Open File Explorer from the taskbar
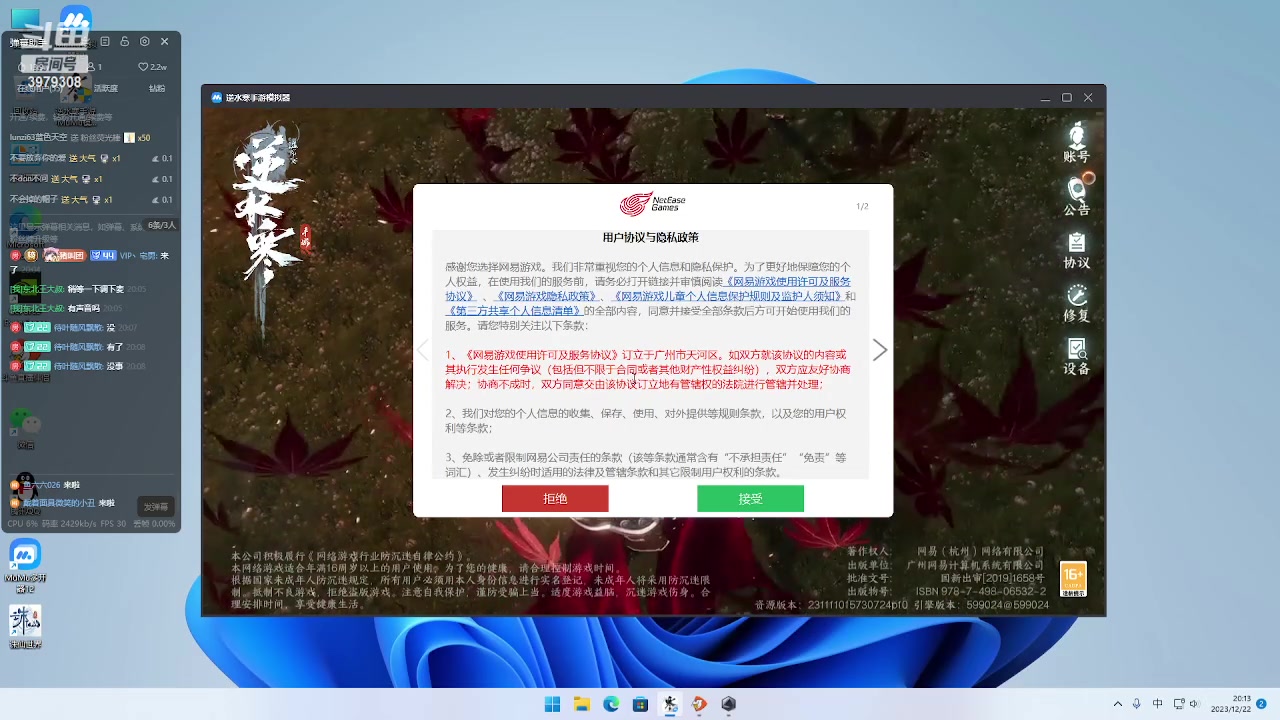Screen dimensions: 1280x720 pyautogui.click(x=582, y=704)
